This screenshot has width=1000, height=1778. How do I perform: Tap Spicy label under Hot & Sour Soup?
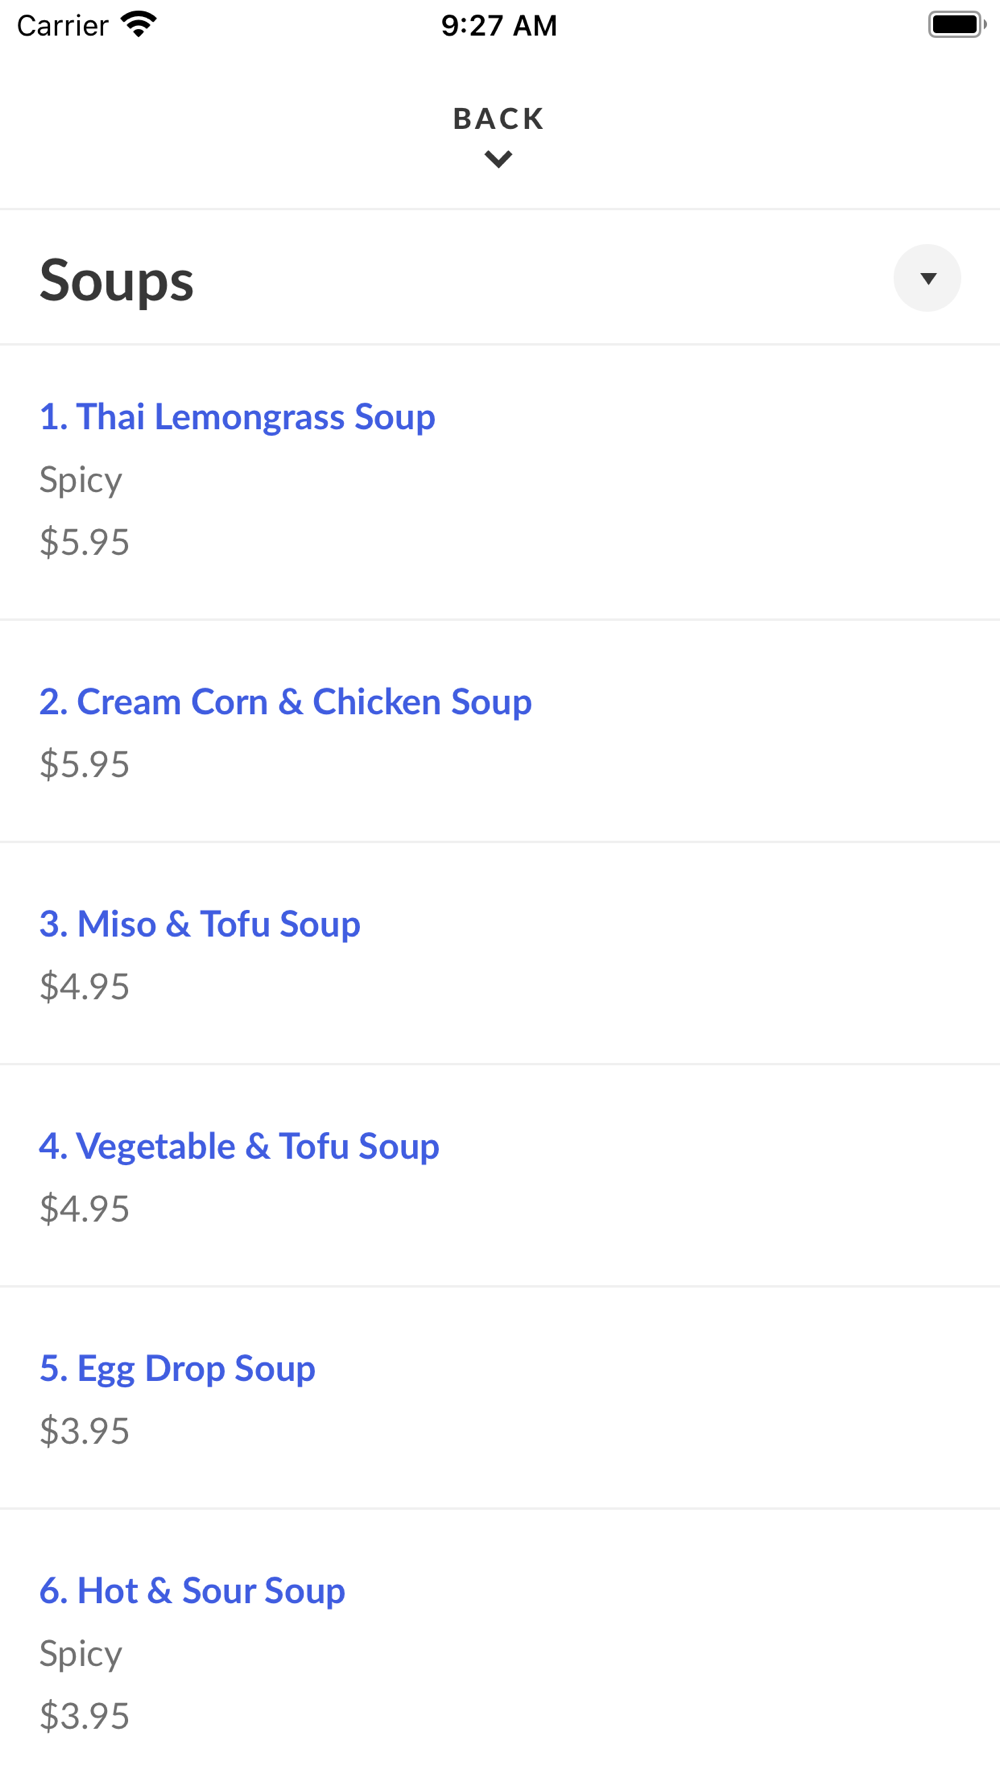tap(81, 1653)
